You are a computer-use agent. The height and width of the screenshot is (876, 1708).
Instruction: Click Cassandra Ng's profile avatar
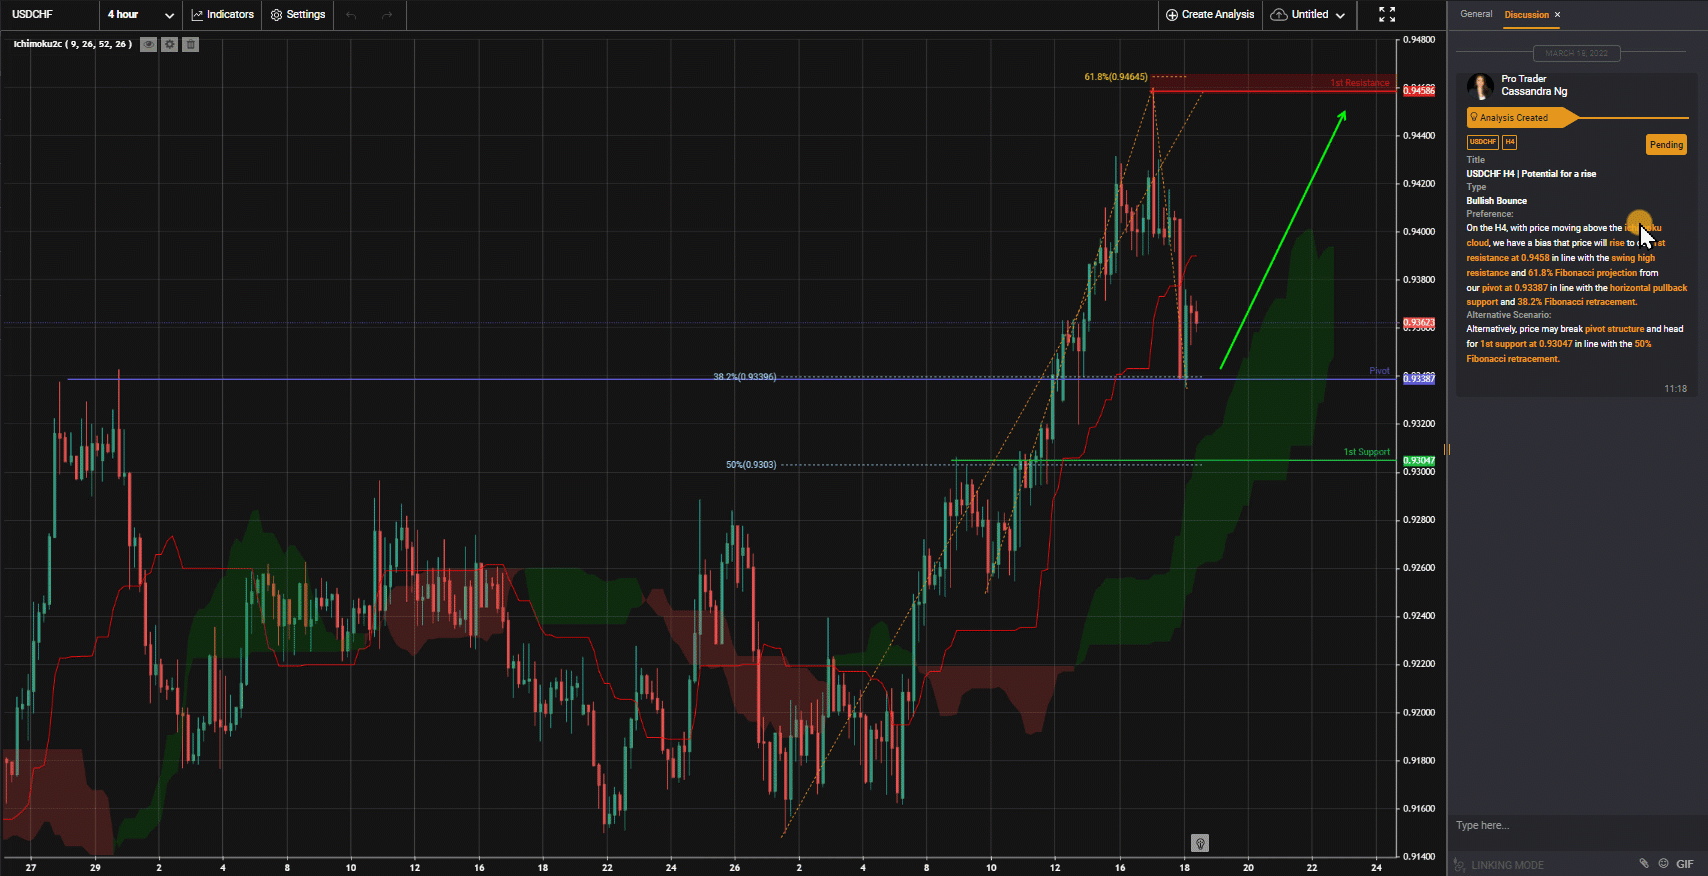(x=1480, y=86)
